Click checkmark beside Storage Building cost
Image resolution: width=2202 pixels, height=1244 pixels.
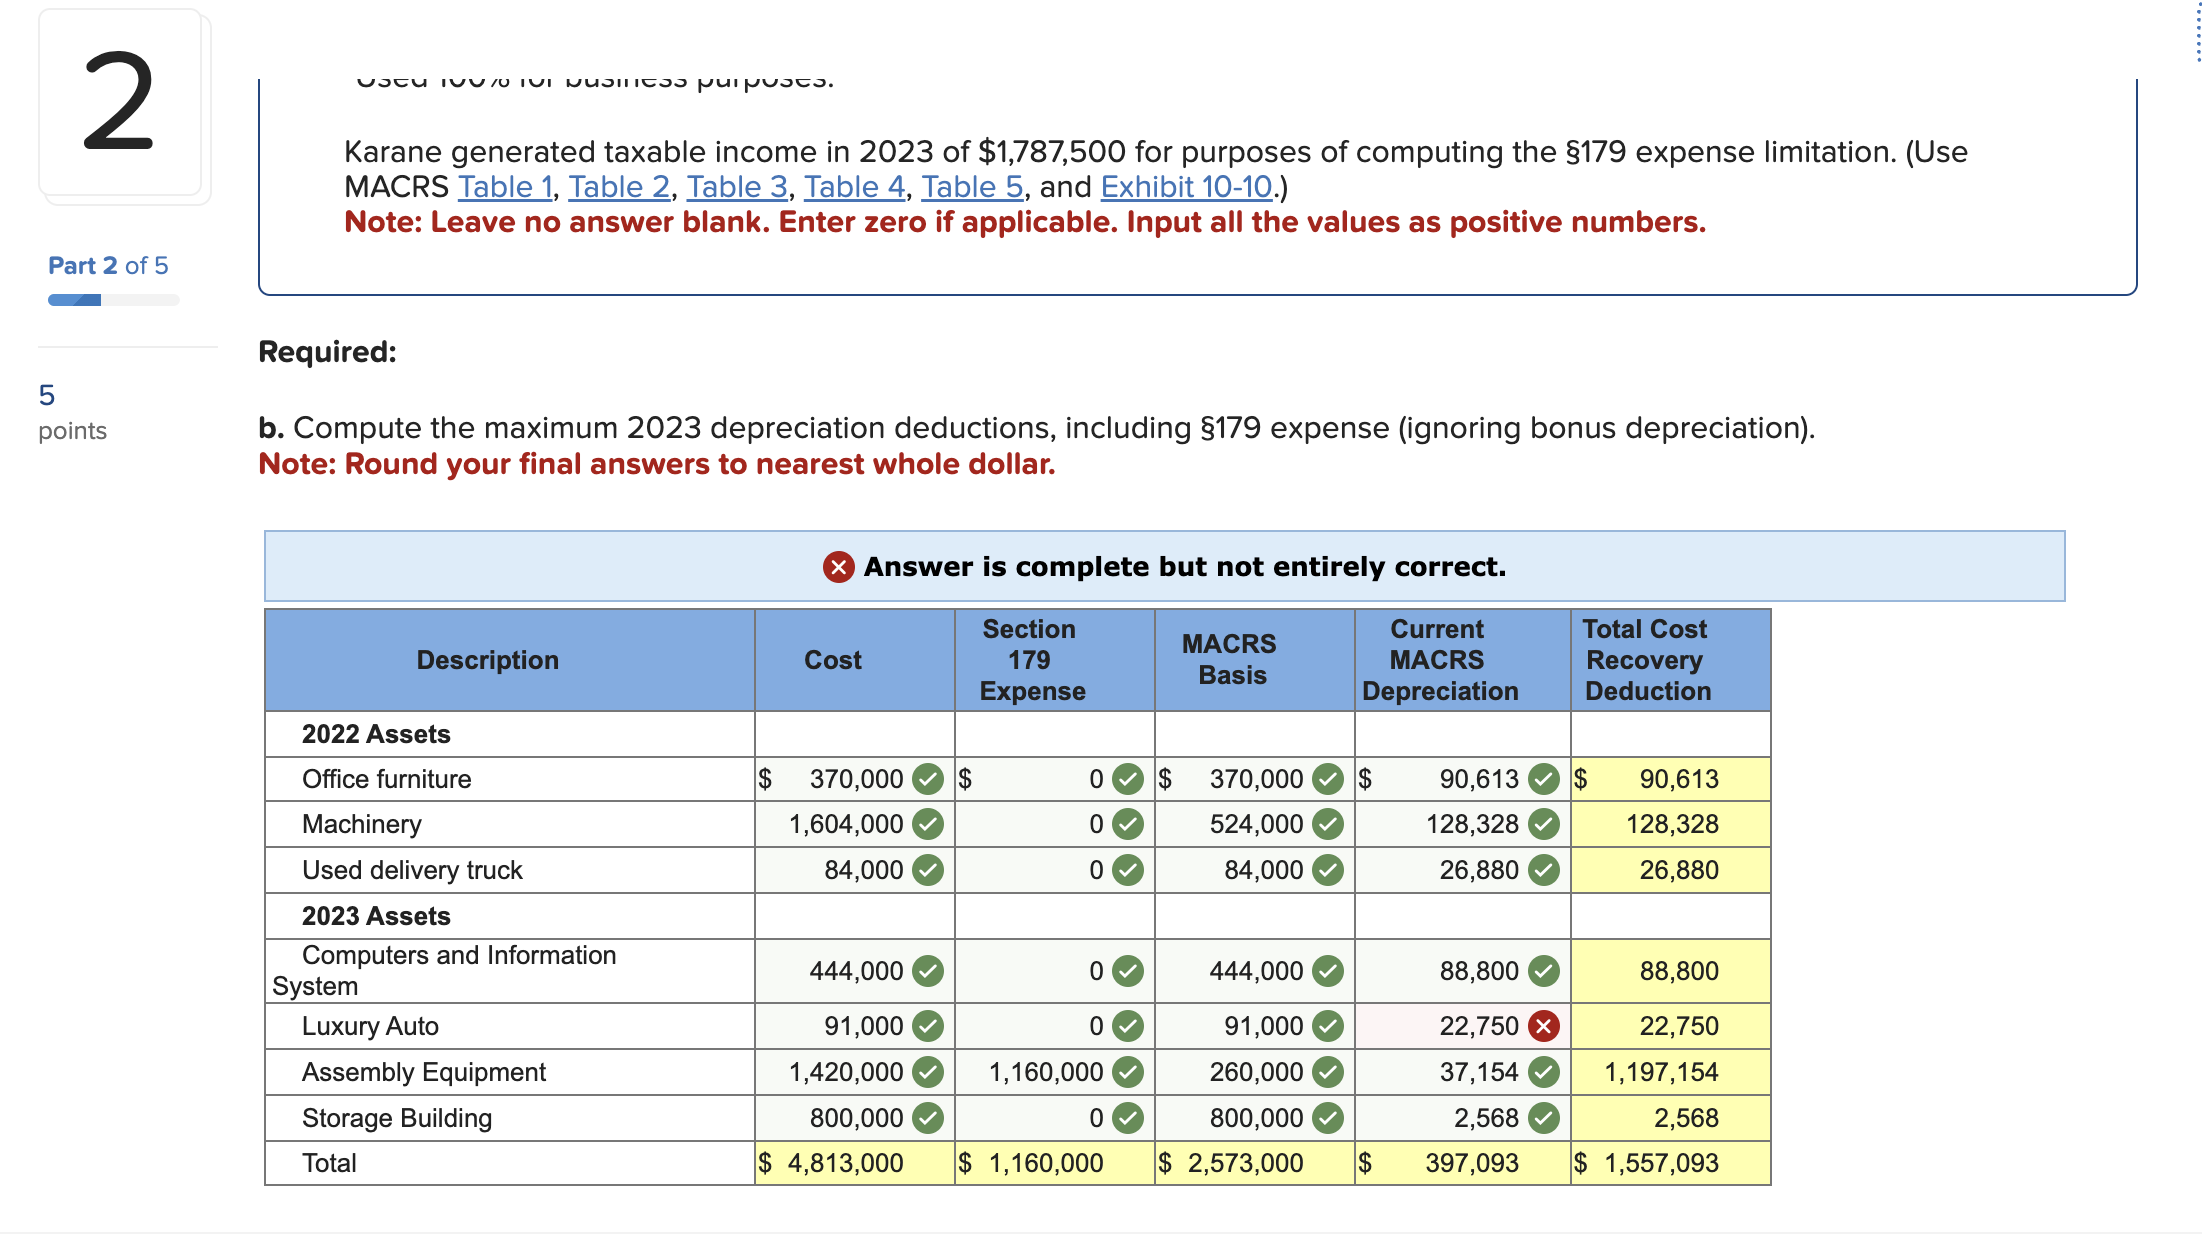[x=928, y=1117]
